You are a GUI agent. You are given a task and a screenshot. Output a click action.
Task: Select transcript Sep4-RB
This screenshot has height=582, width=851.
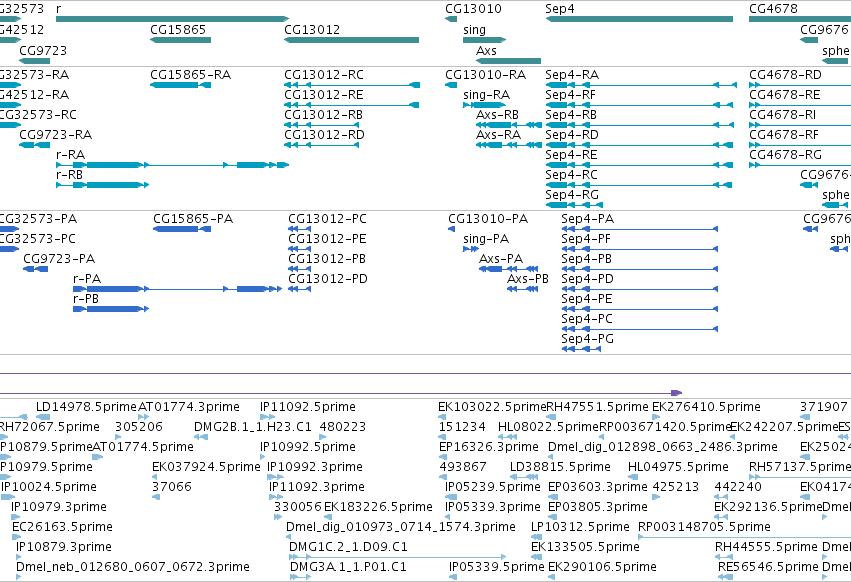[639, 125]
